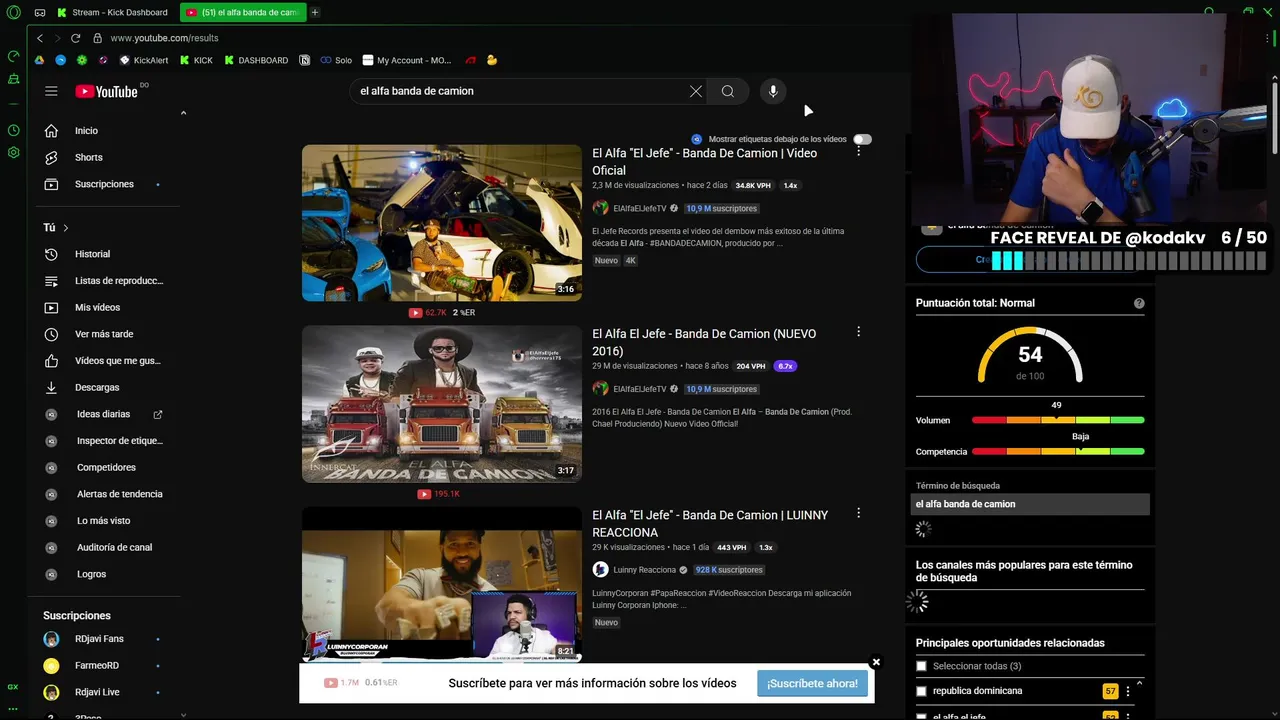Expand the Tú section chevron
The image size is (1280, 720).
(x=66, y=228)
